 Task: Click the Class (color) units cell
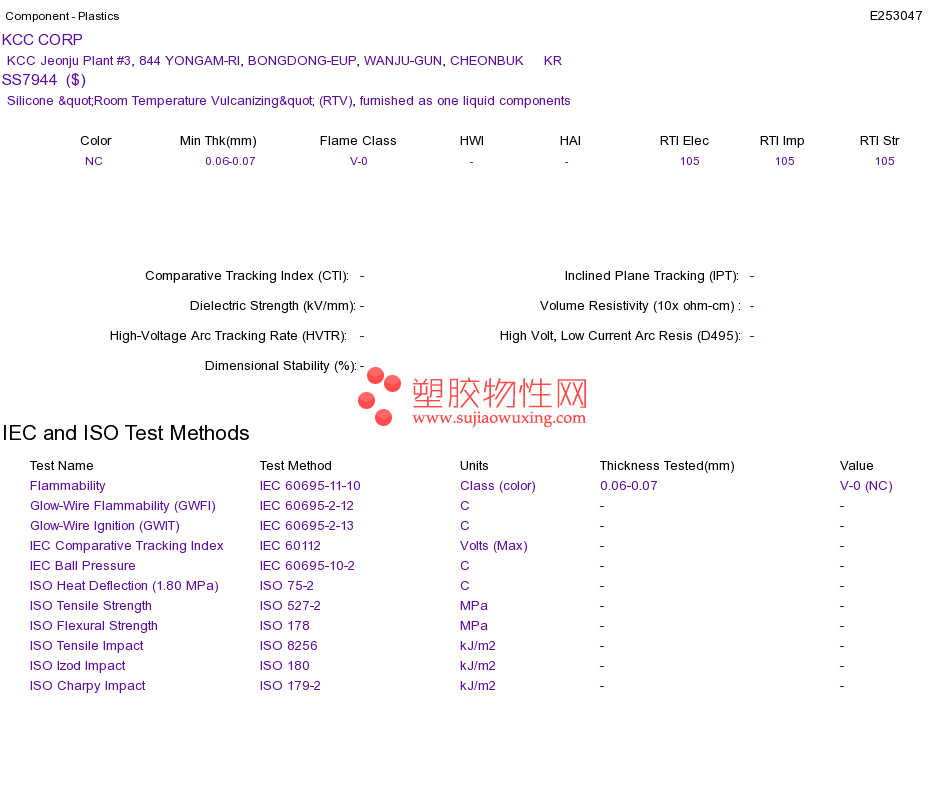click(x=498, y=485)
